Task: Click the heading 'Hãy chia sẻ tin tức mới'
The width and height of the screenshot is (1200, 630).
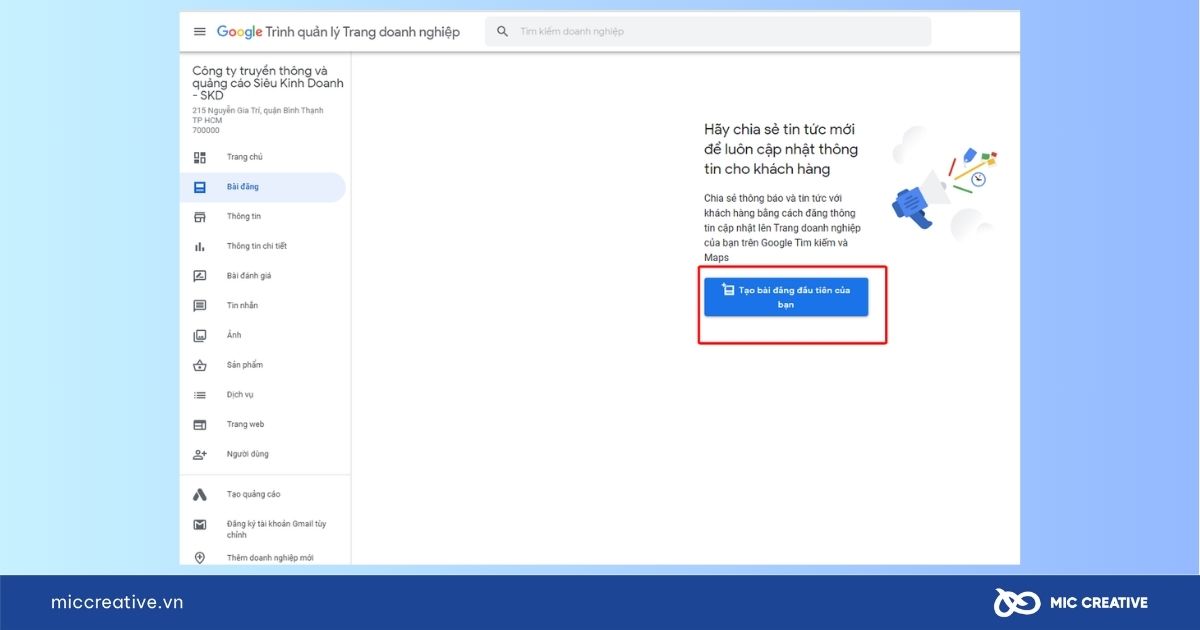Action: pyautogui.click(x=780, y=129)
